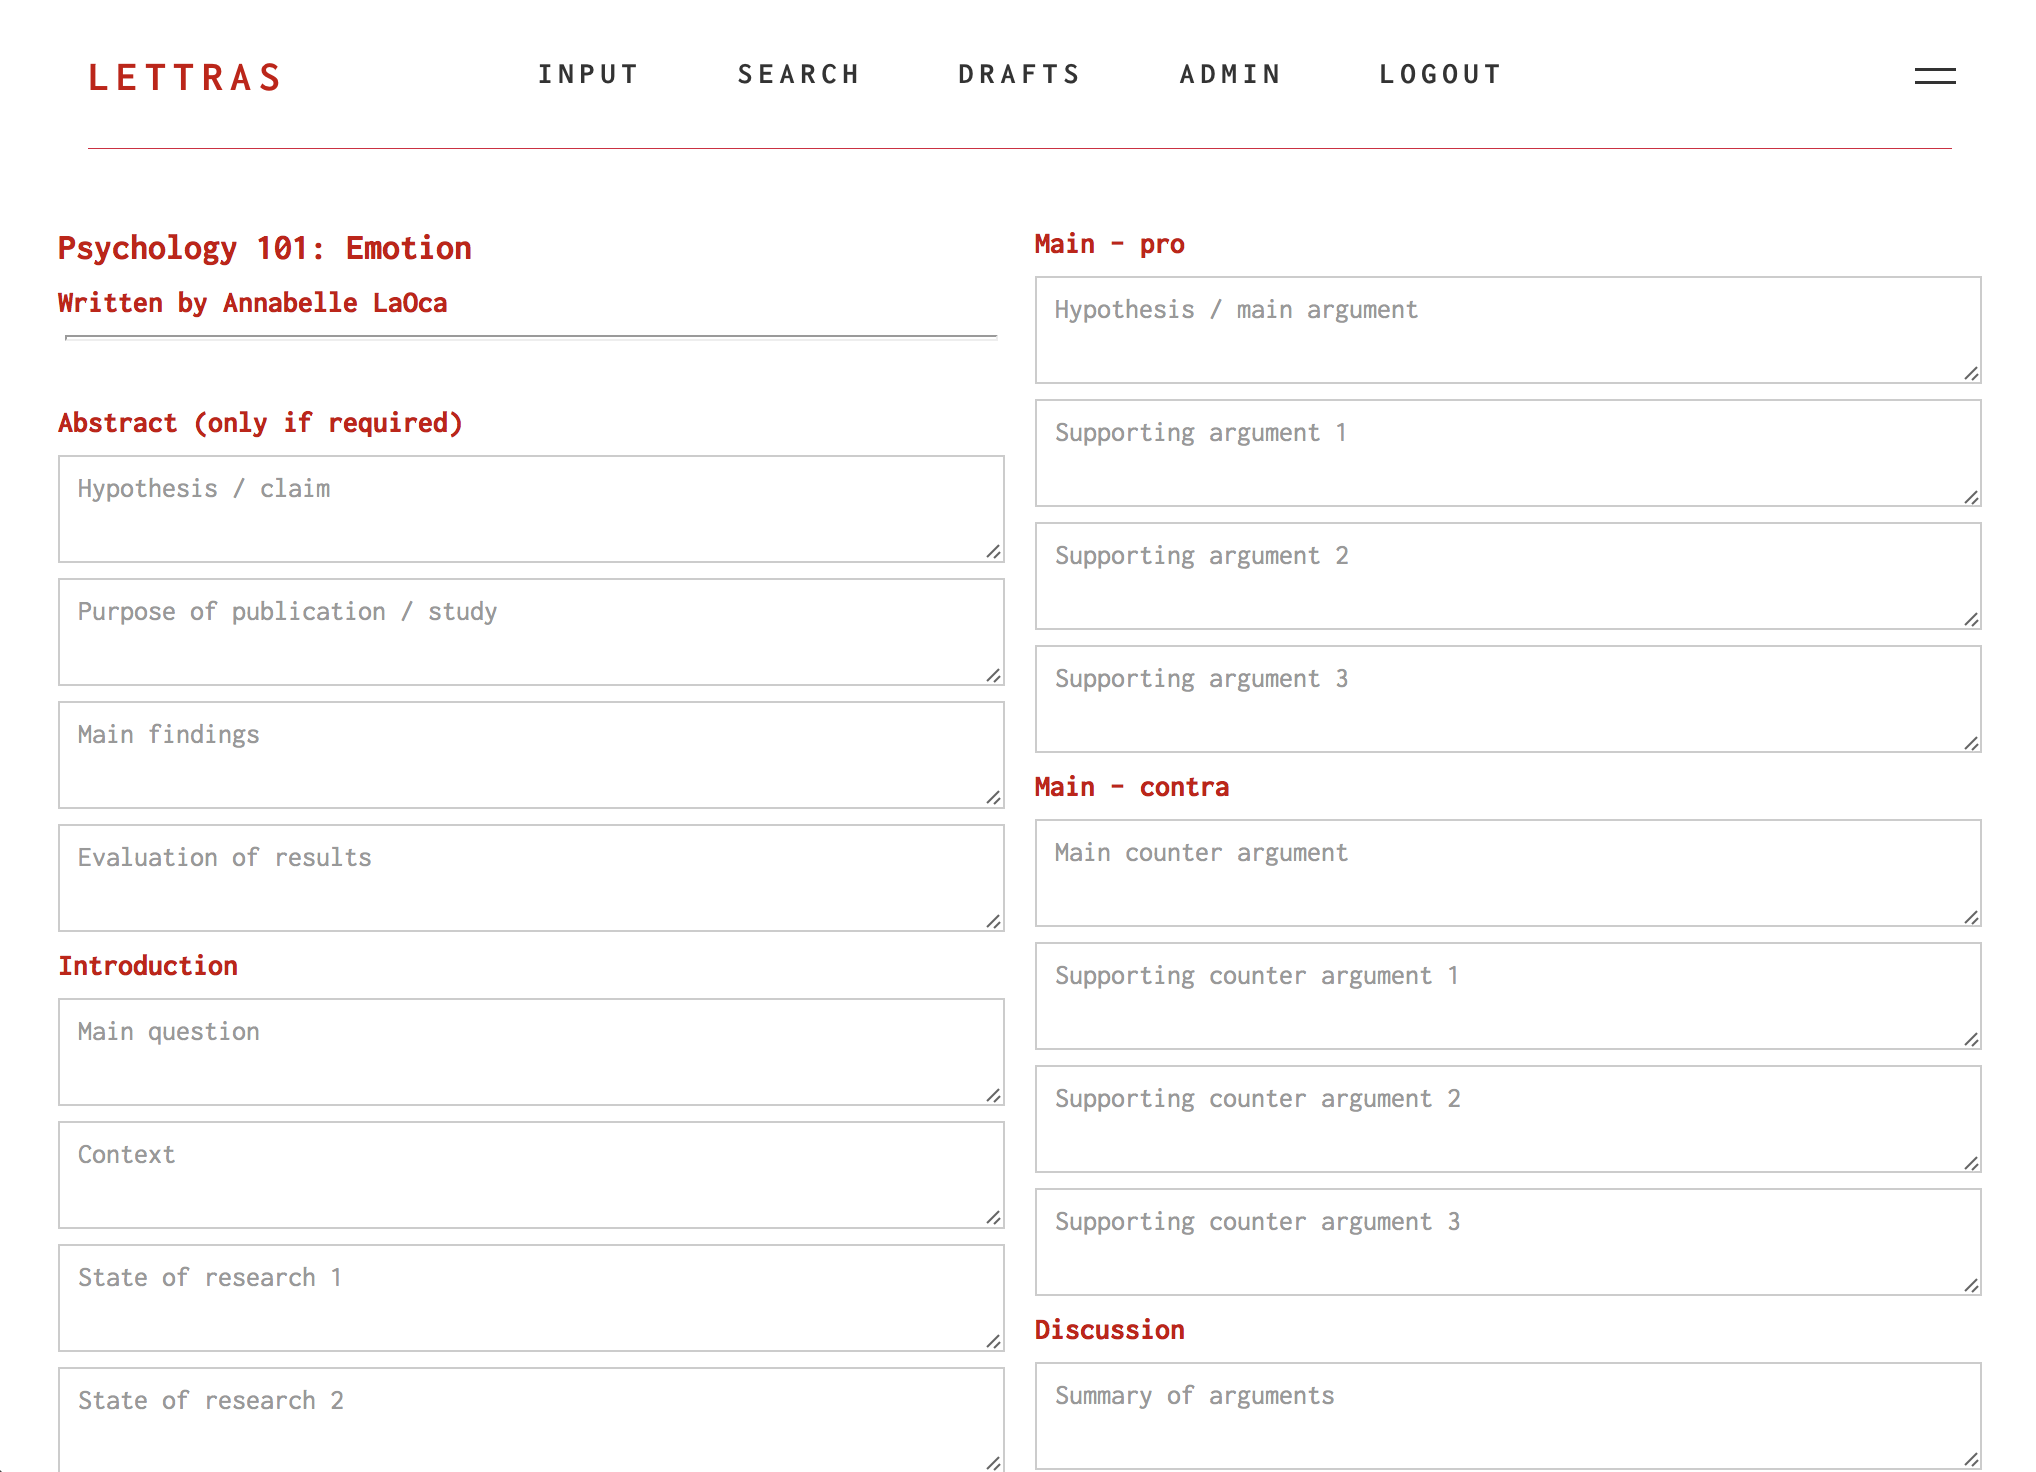The image size is (2036, 1472).
Task: Focus the Main question text area
Action: point(531,1052)
